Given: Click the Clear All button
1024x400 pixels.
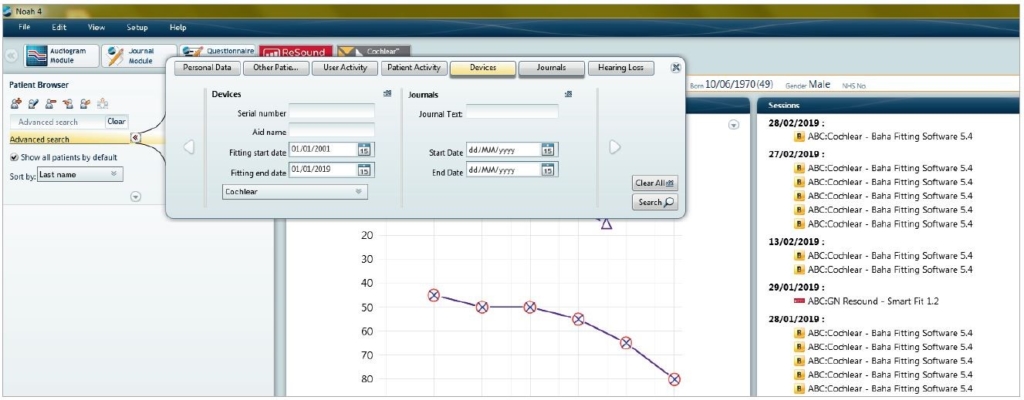Looking at the screenshot, I should (x=654, y=184).
